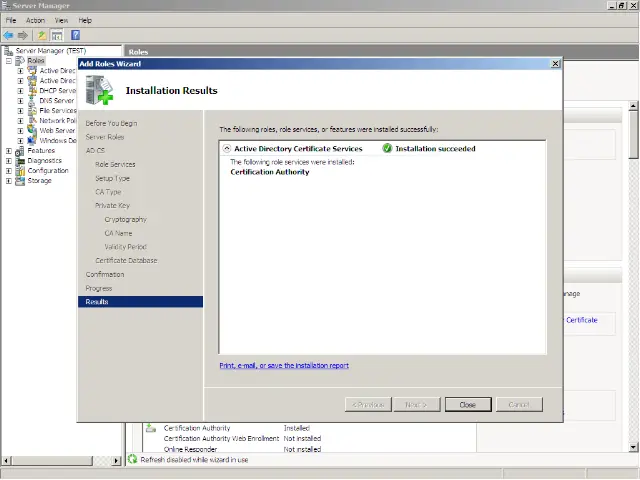This screenshot has width=640, height=480.
Task: Click the Back arrow toolbar icon
Action: tap(8, 36)
